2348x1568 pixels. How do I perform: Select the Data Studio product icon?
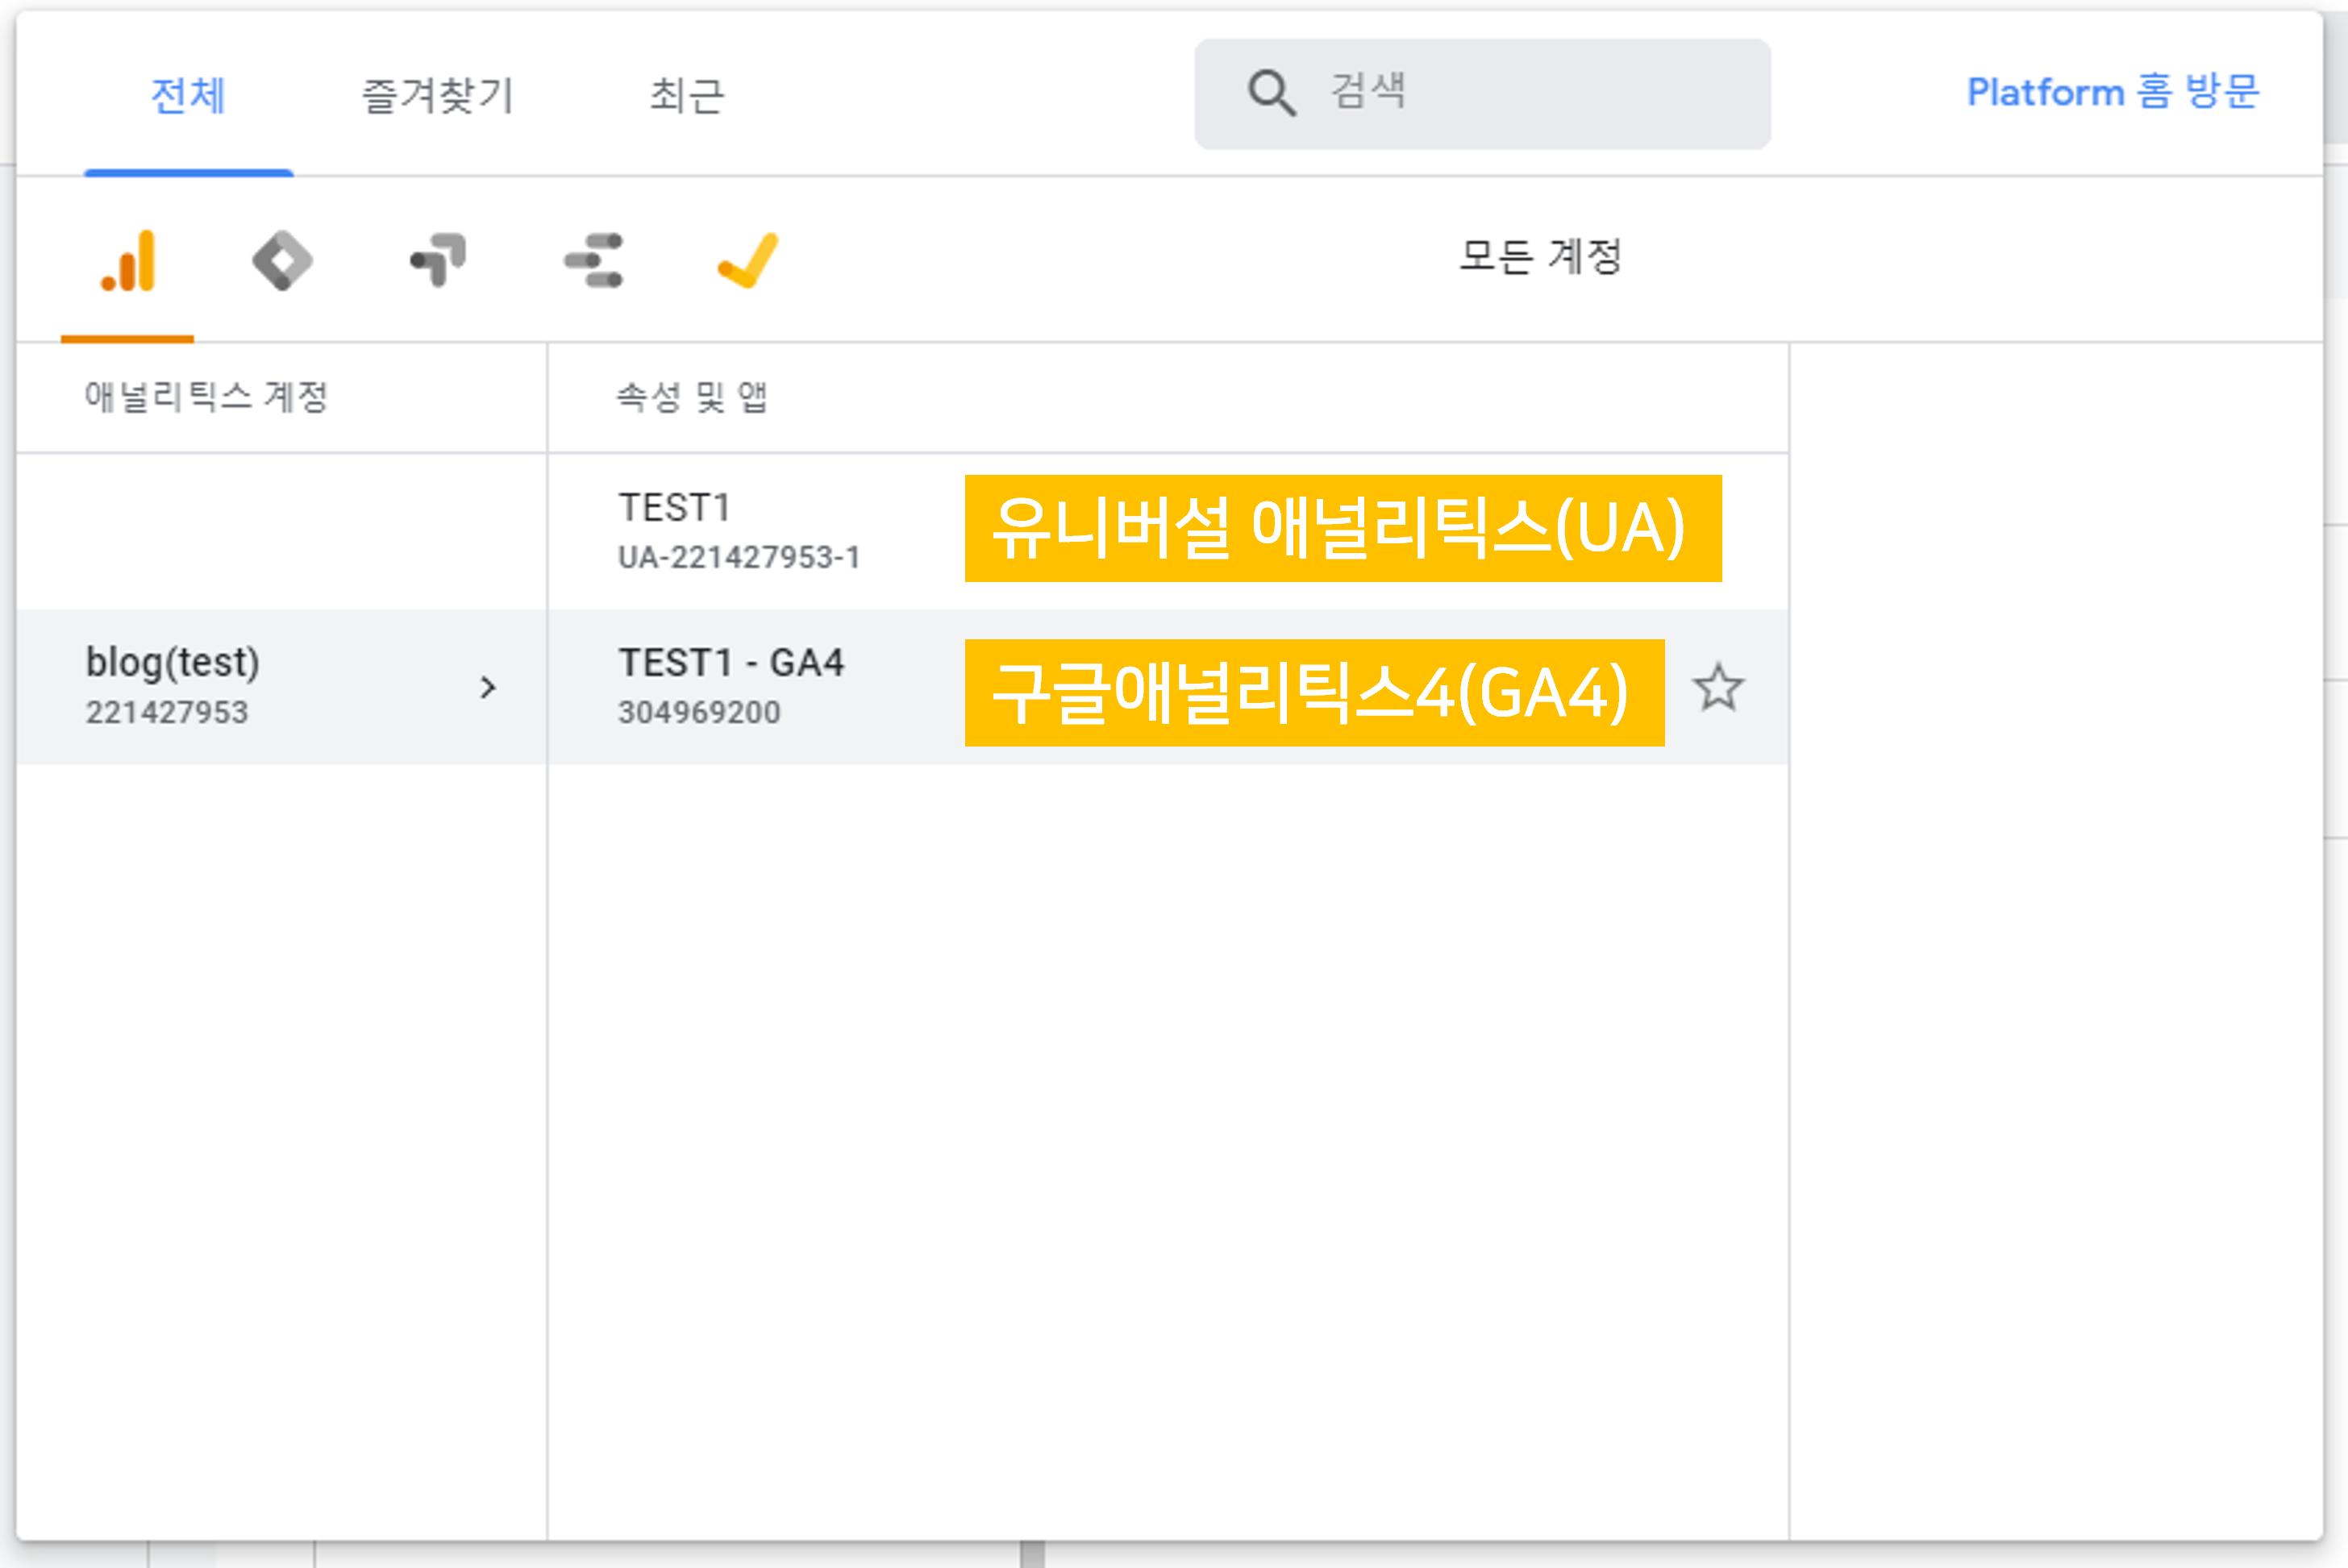tap(594, 261)
